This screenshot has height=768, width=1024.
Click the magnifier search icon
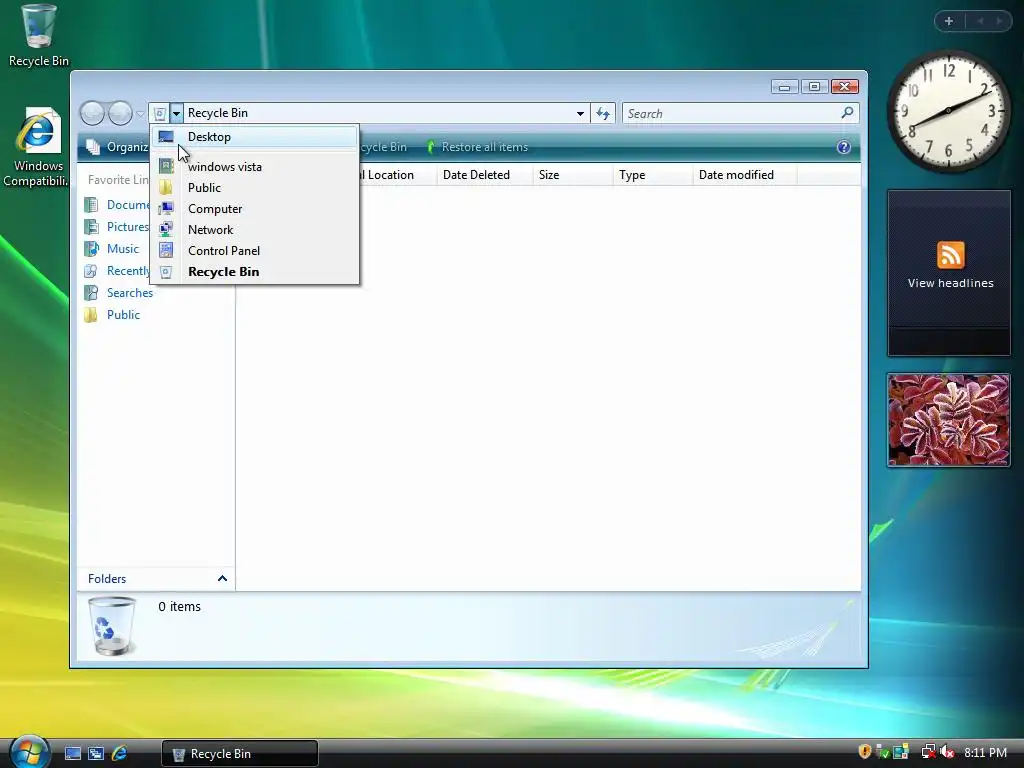coord(847,113)
